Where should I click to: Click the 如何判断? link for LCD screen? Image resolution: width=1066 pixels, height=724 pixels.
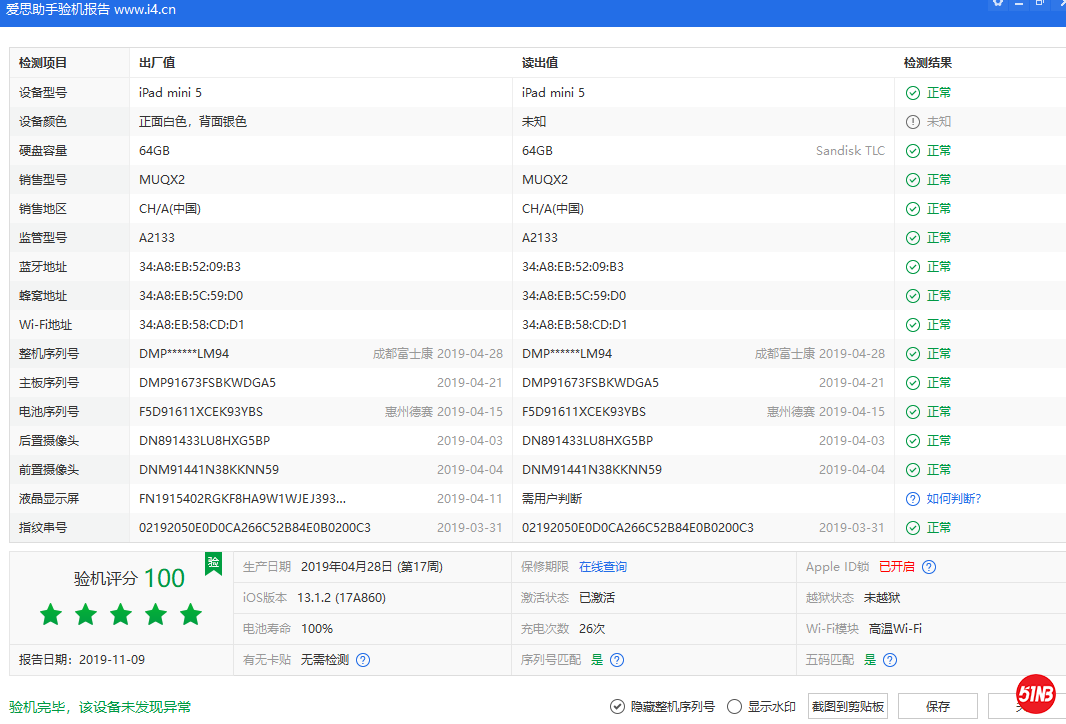coord(953,499)
